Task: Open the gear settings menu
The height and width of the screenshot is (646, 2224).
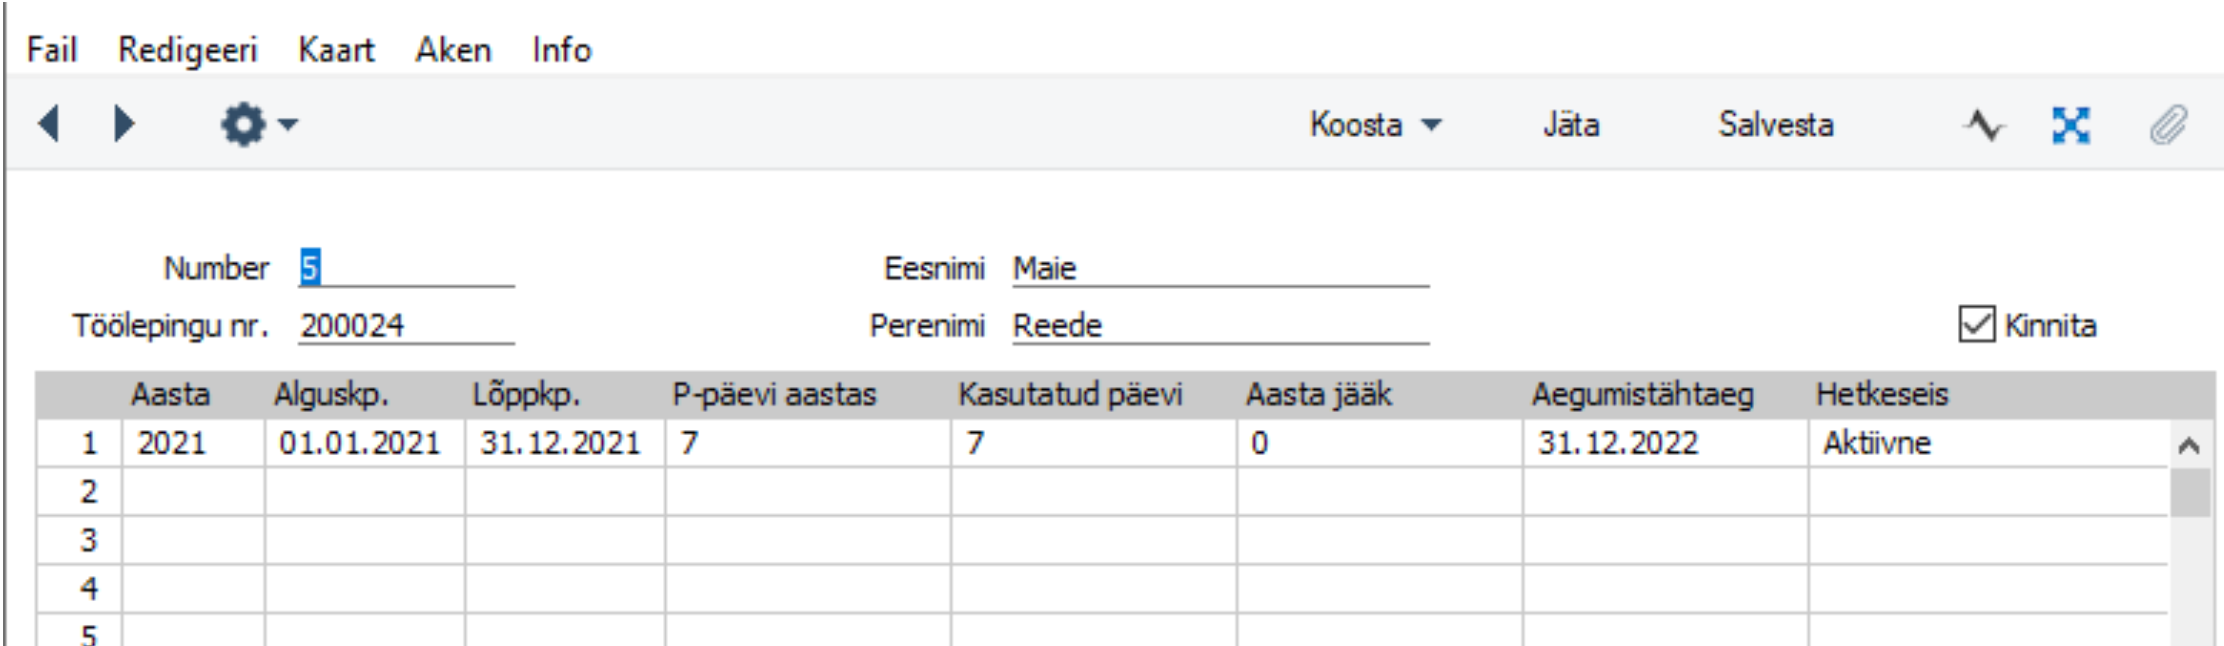Action: pos(243,125)
